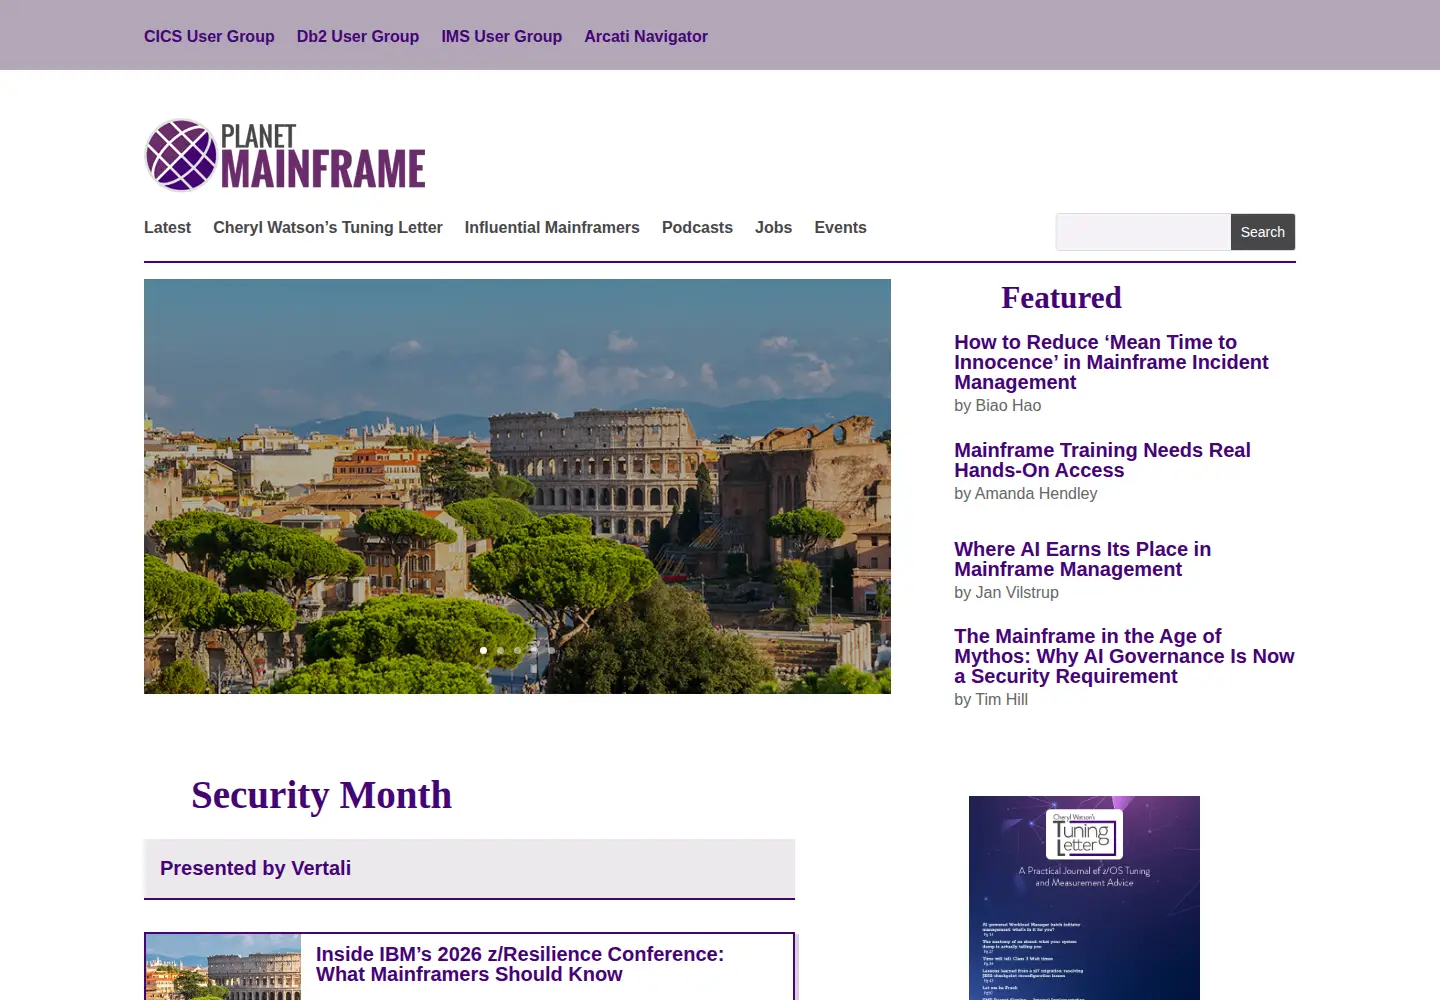This screenshot has width=1440, height=1000.
Task: Jump to the second carousel slide dot
Action: (501, 650)
